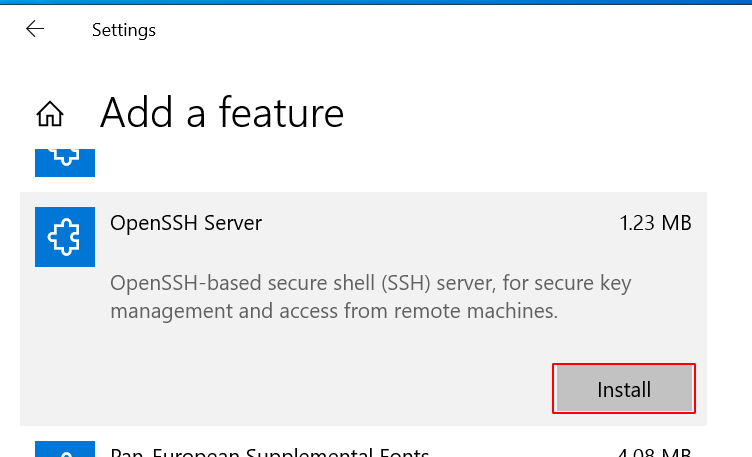Click the Pan-European Supplemental Fonts feature icon
Viewport: 752px width, 457px height.
(65, 450)
